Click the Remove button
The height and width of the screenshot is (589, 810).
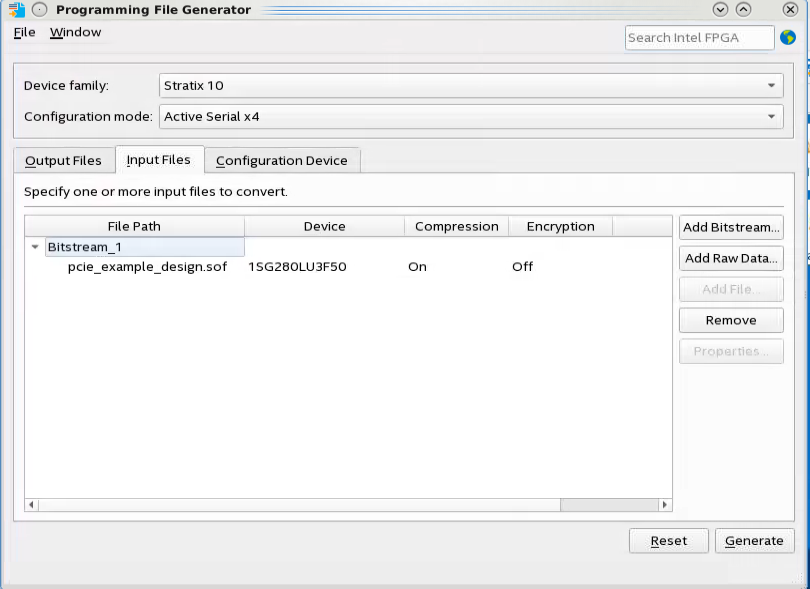click(731, 320)
